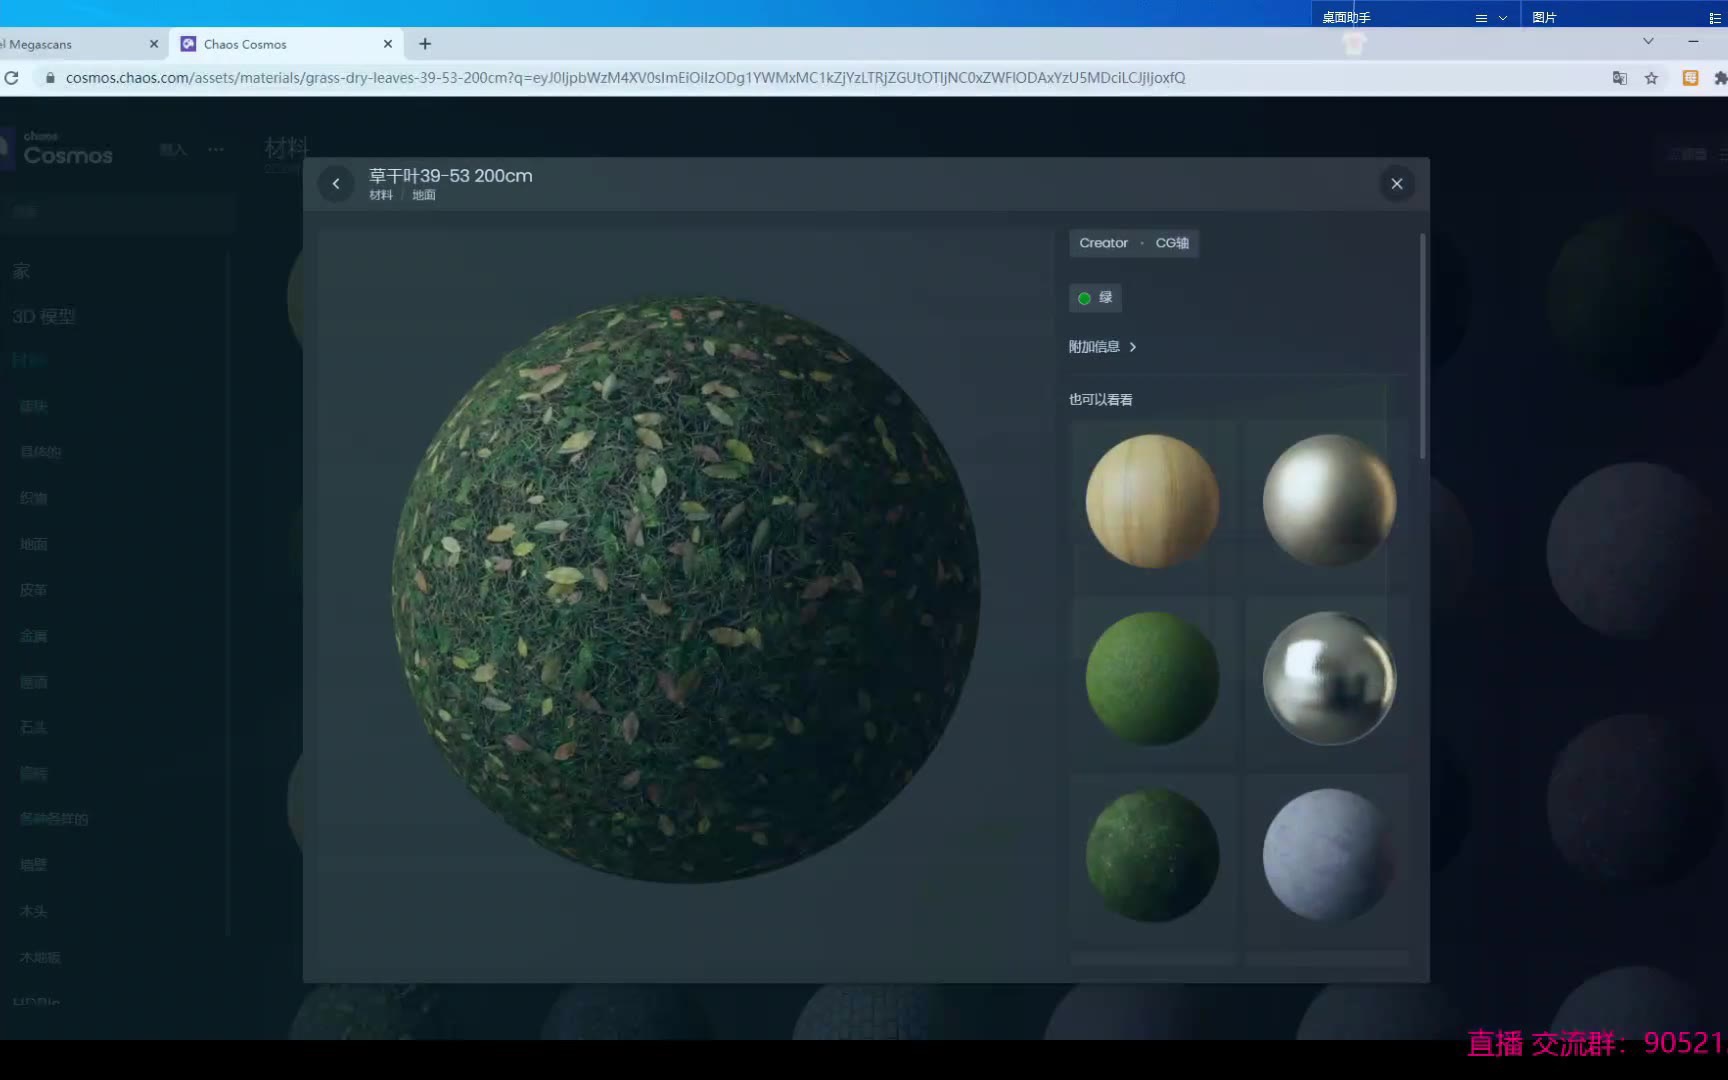This screenshot has height=1080, width=1728.
Task: Close the material detail dialog
Action: pyautogui.click(x=1397, y=184)
